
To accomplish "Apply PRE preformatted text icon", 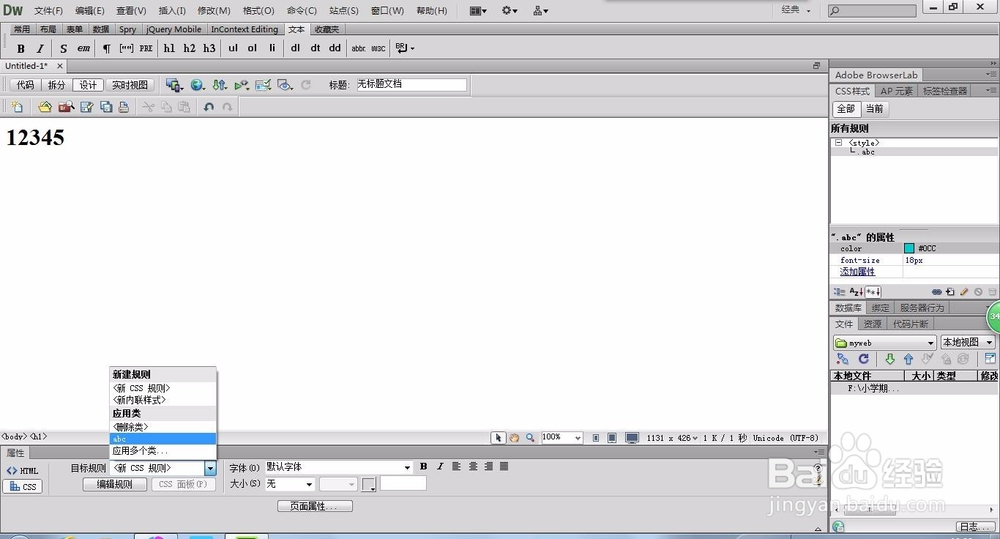I will pos(146,48).
